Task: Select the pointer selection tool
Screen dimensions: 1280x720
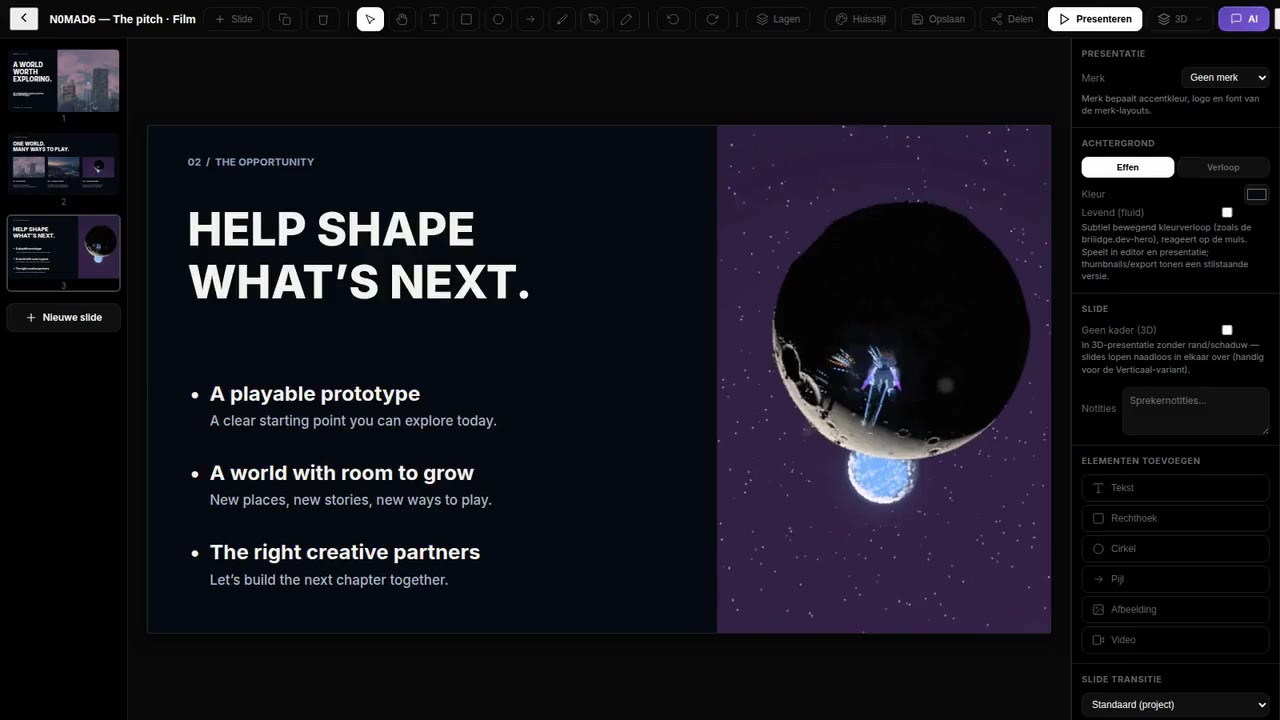Action: 370,19
